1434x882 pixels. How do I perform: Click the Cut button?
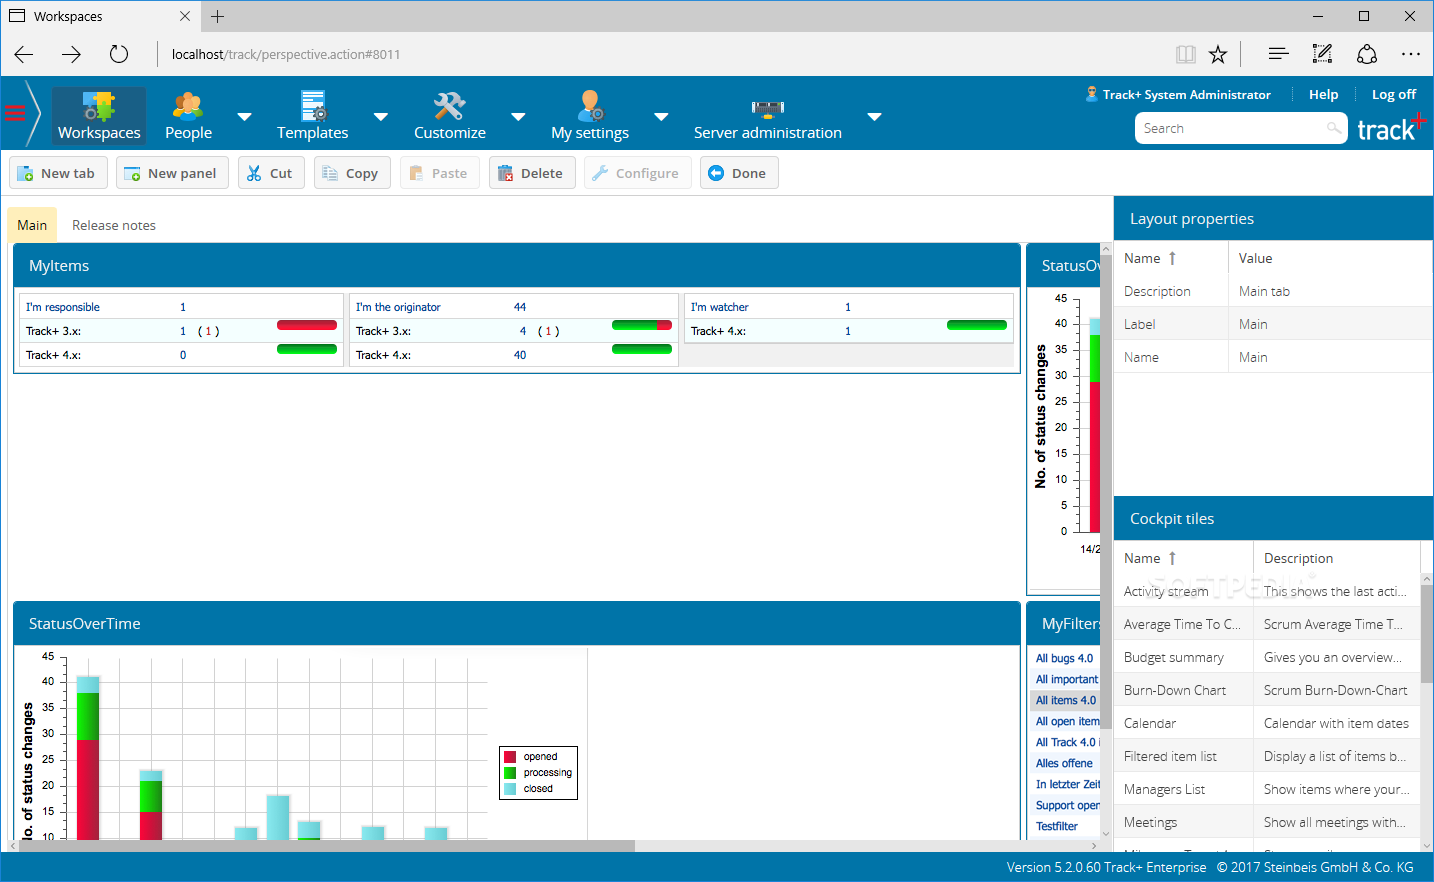[271, 173]
